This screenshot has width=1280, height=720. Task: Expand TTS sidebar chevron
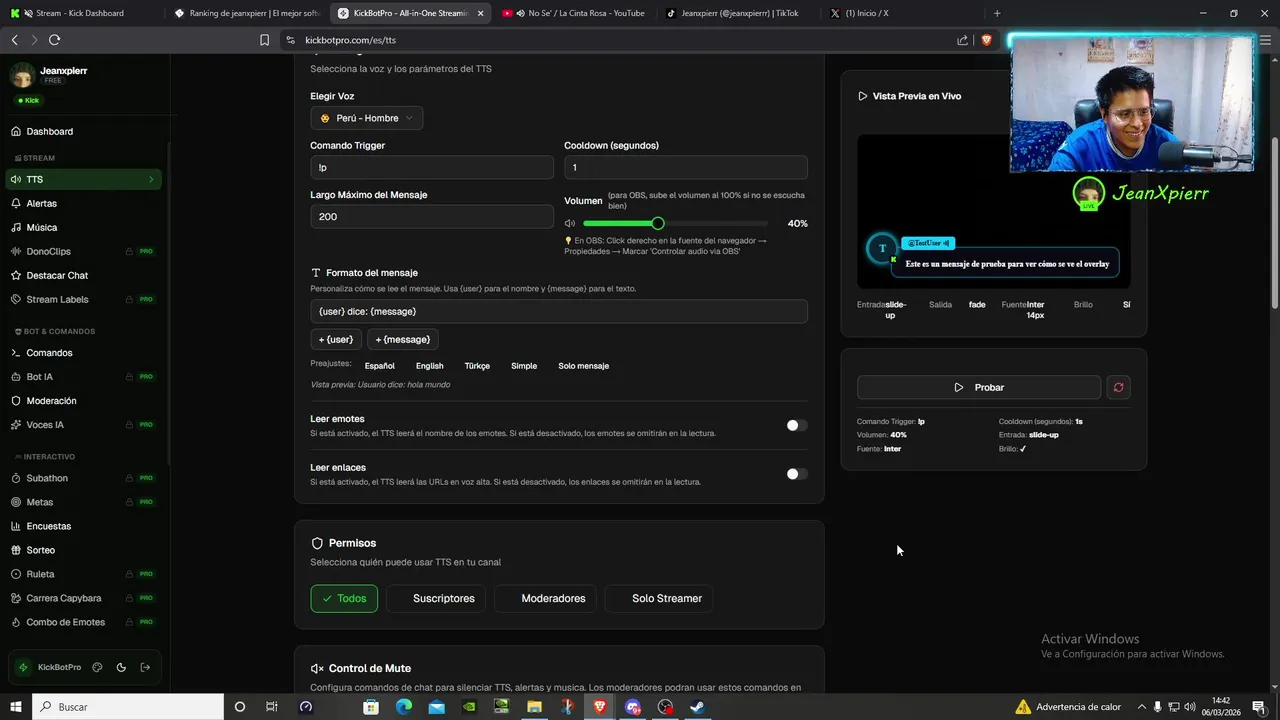[x=151, y=179]
